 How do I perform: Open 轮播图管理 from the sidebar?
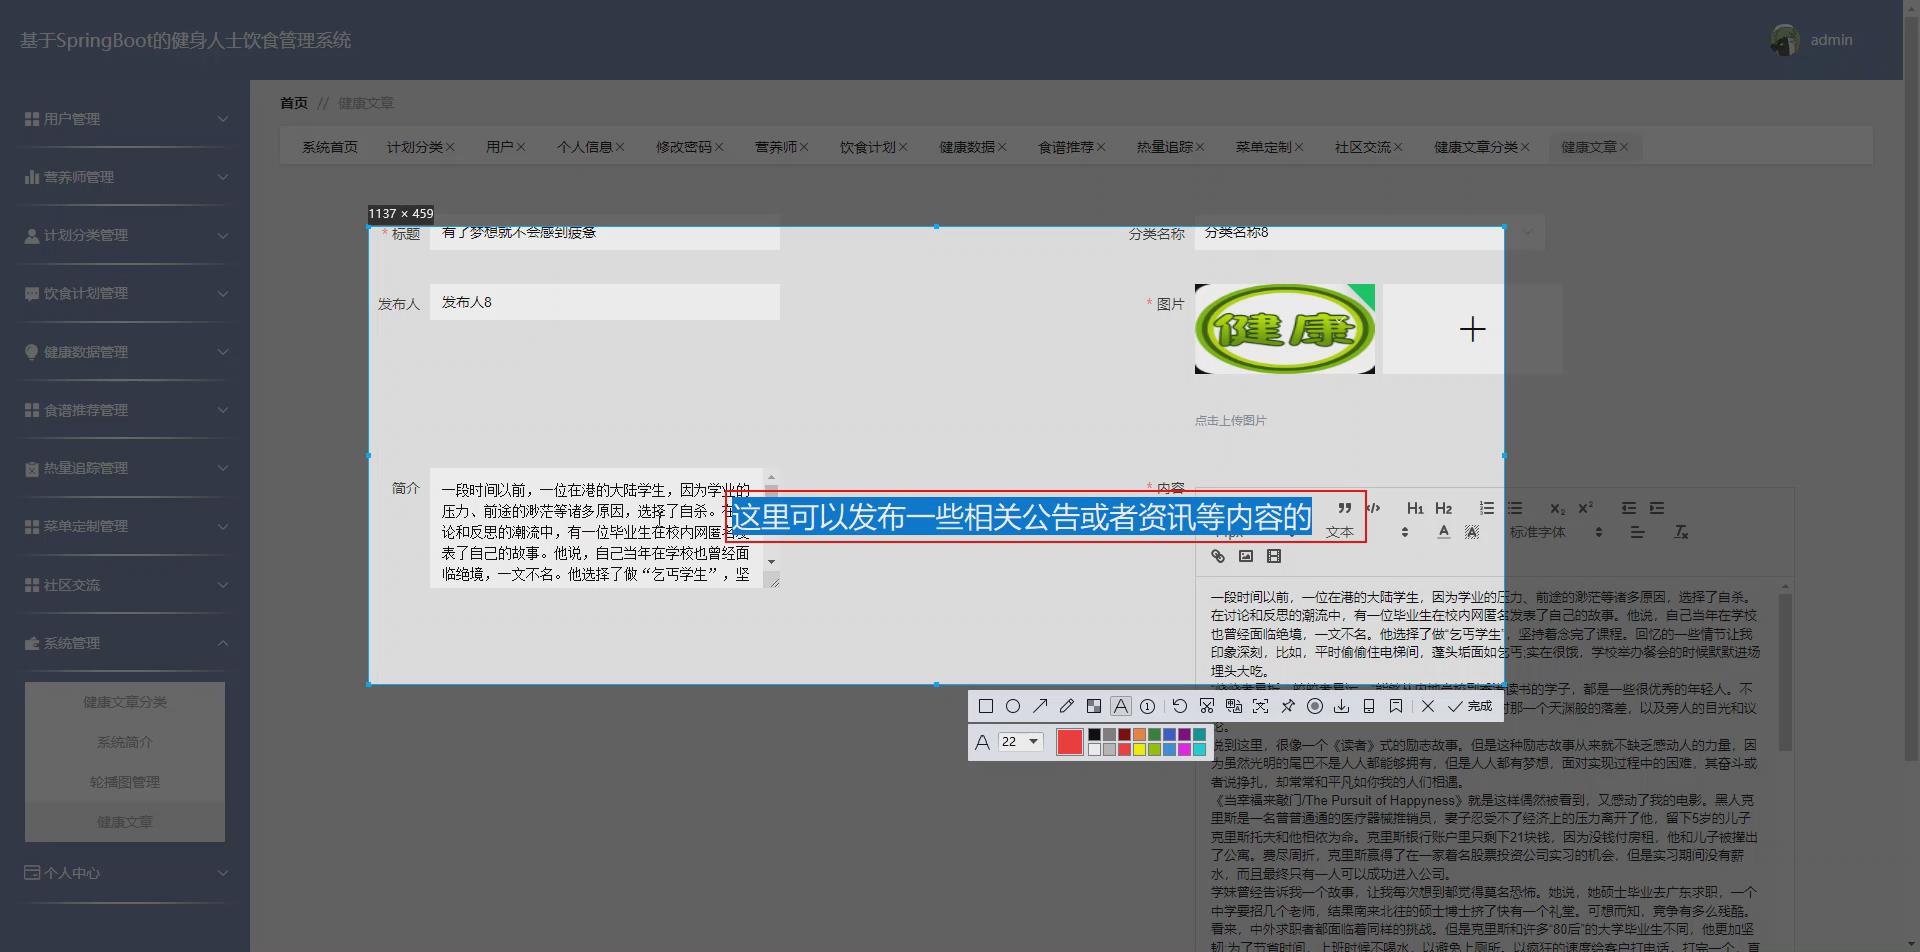pos(124,781)
